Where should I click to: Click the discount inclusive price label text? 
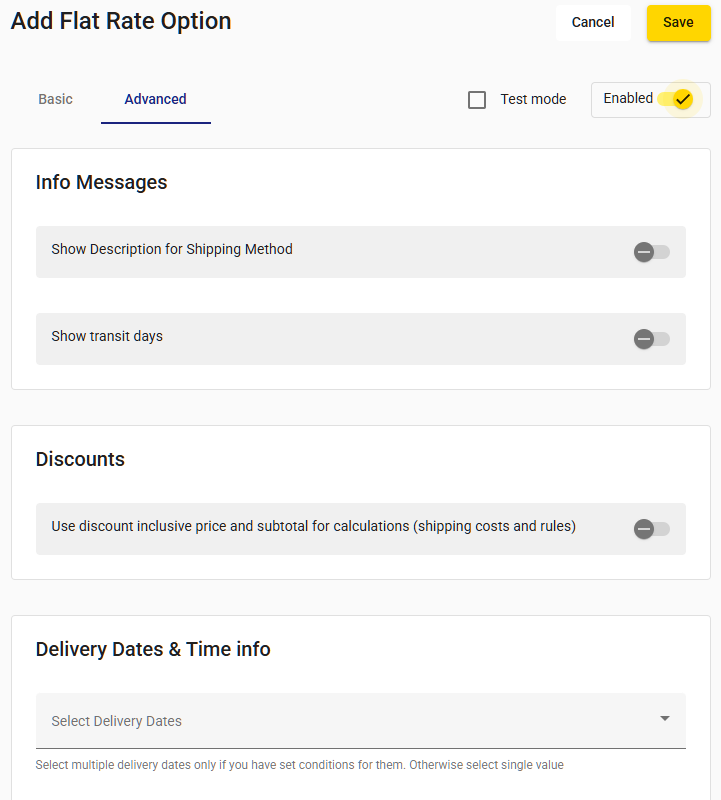tap(314, 526)
